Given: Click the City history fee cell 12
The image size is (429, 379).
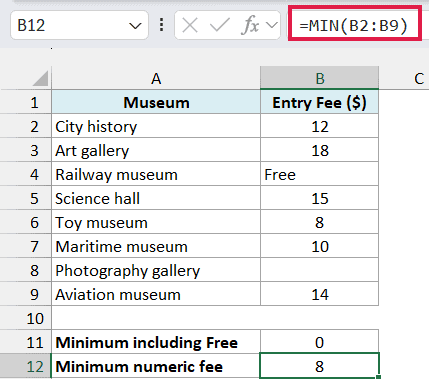Looking at the screenshot, I should [319, 126].
